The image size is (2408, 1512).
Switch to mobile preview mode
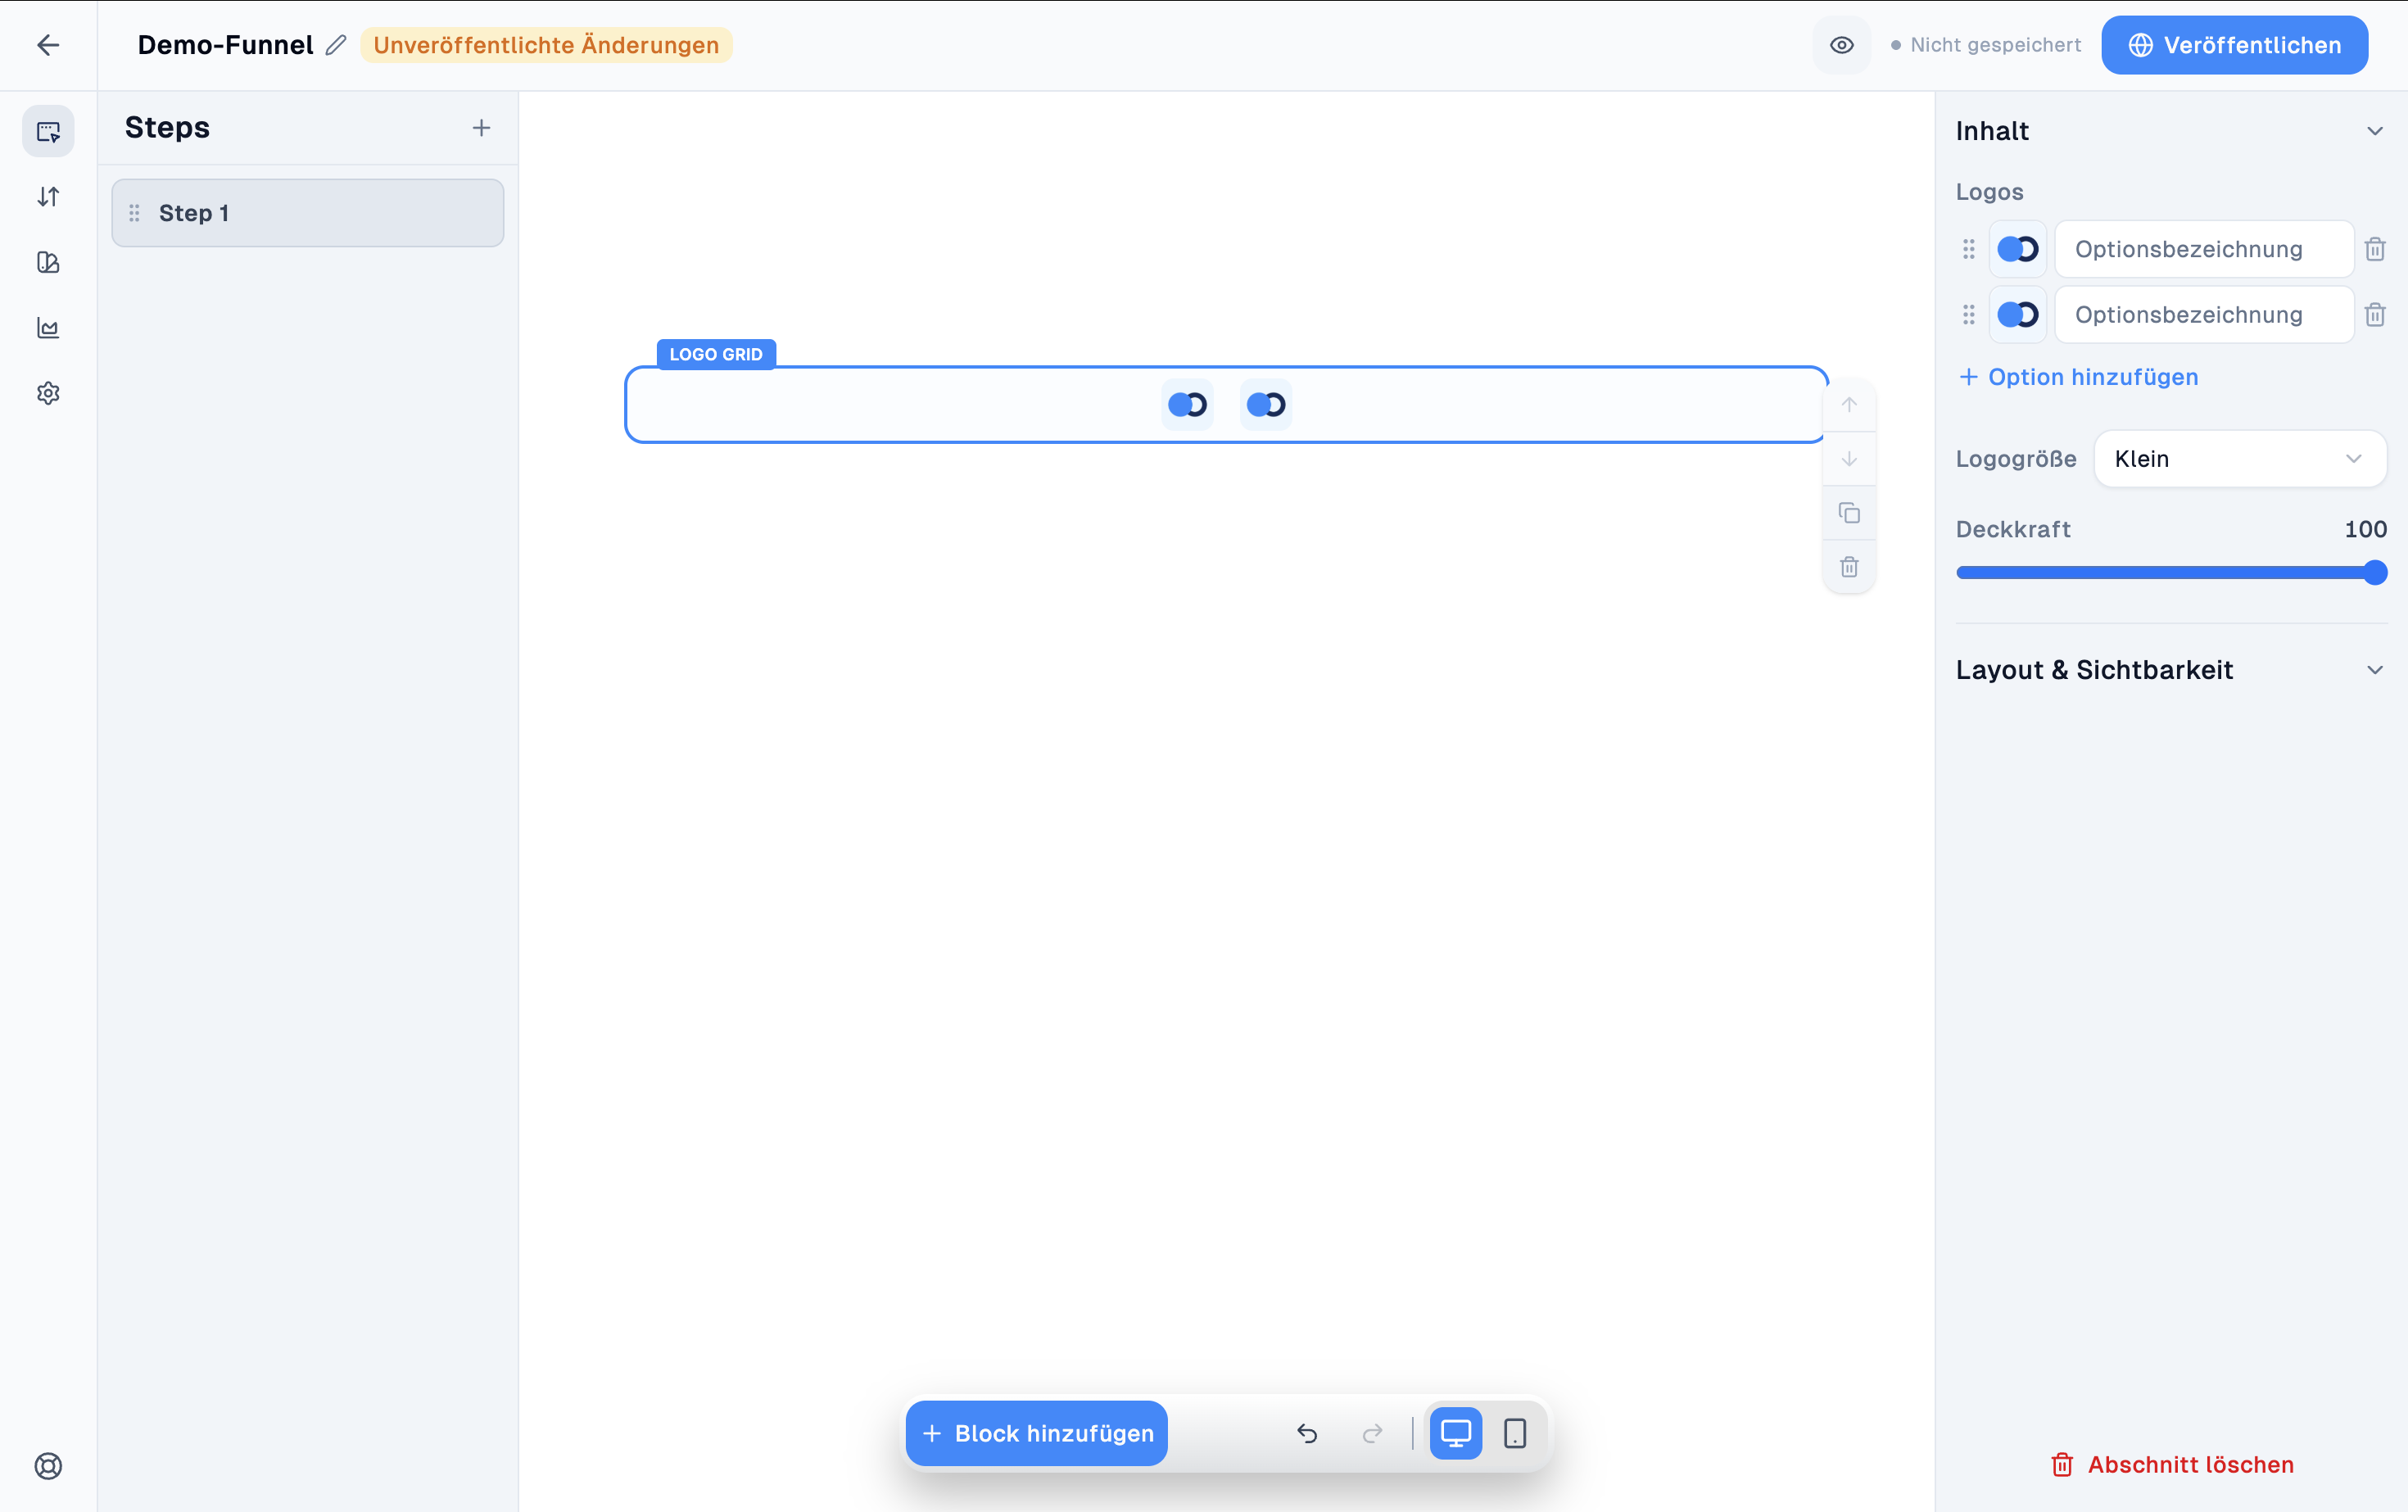tap(1515, 1433)
